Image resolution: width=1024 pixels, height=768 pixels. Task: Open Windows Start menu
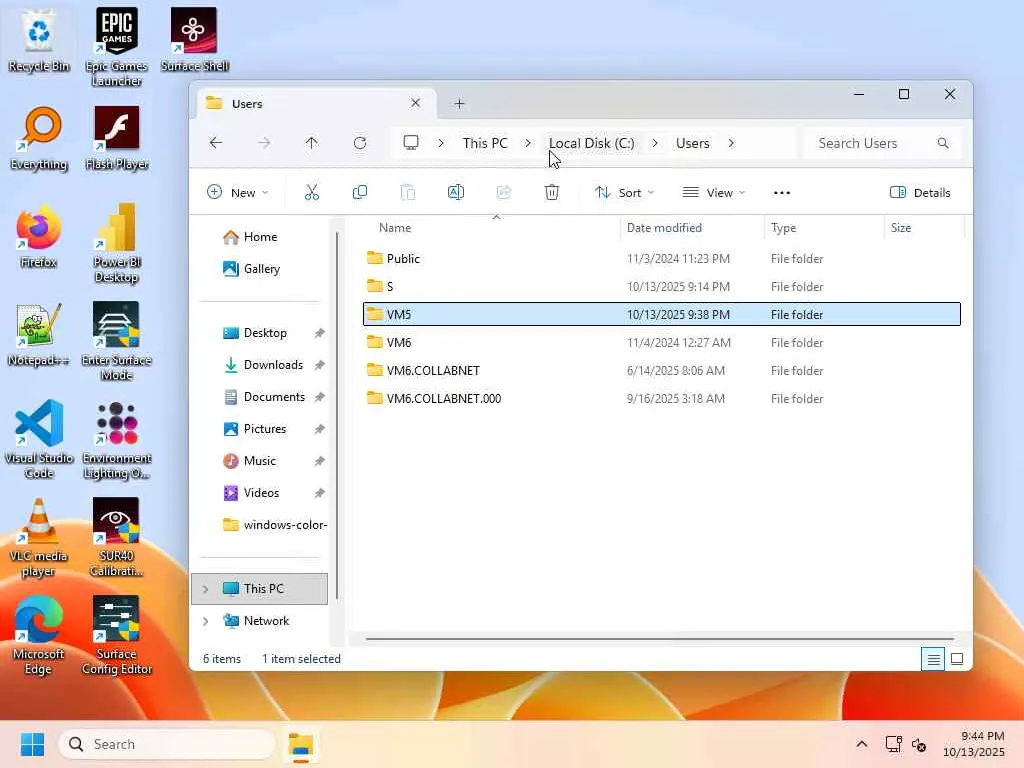coord(32,744)
